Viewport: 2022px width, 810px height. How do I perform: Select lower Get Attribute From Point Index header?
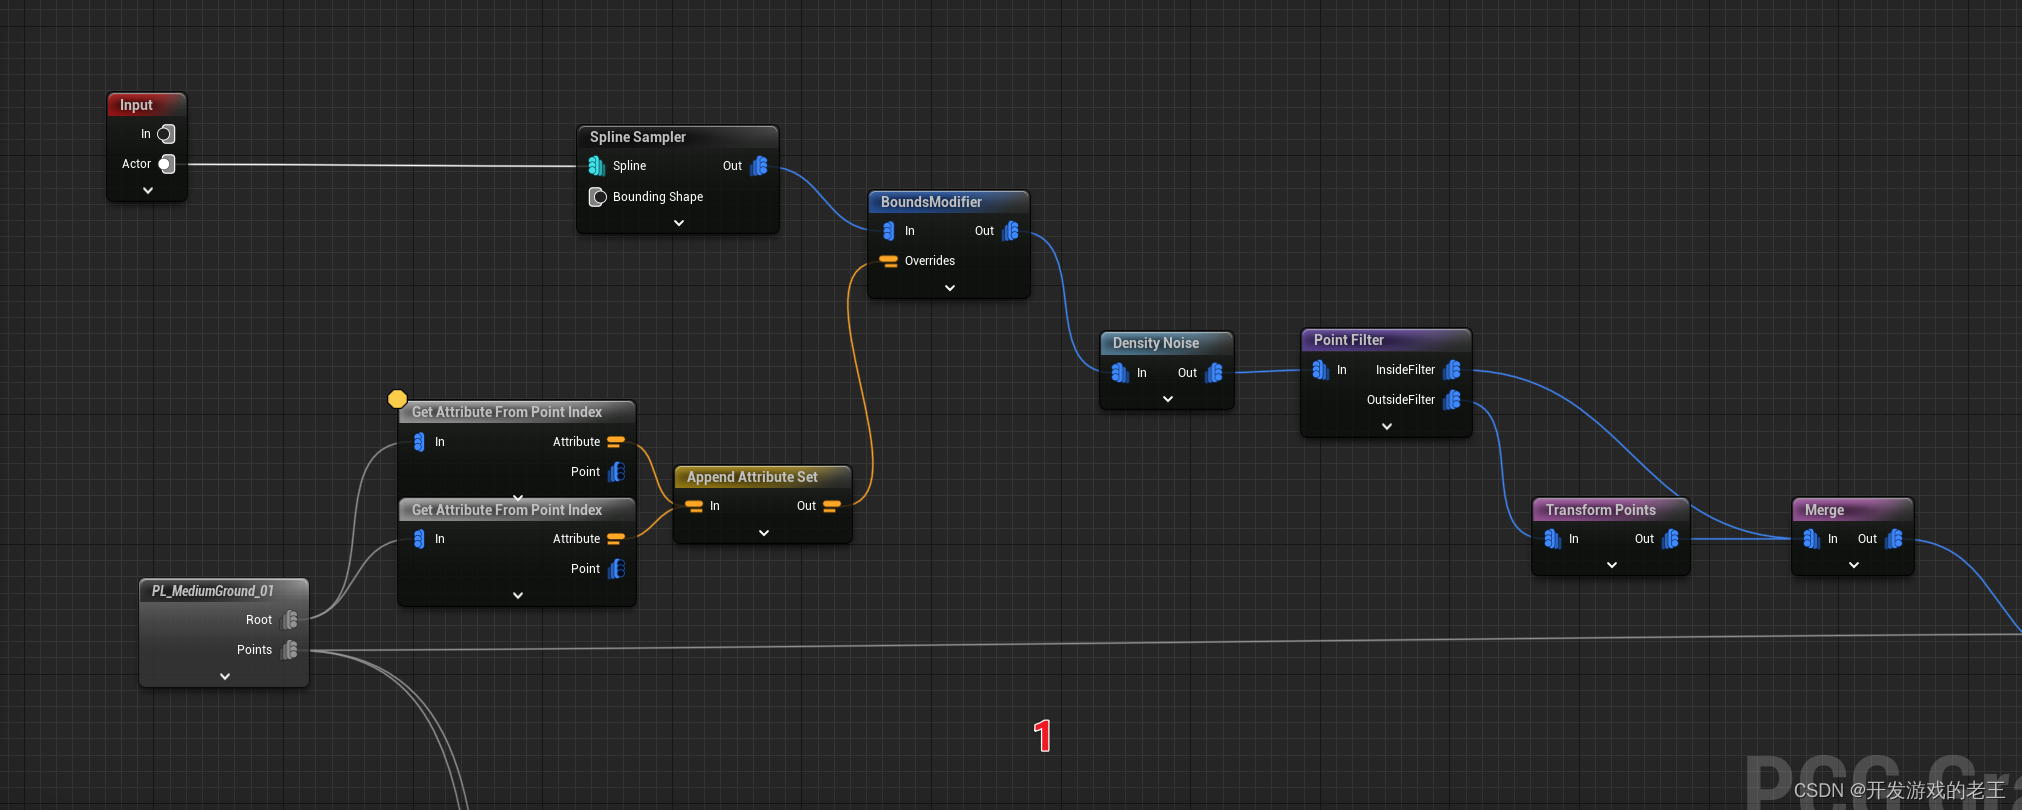(517, 510)
